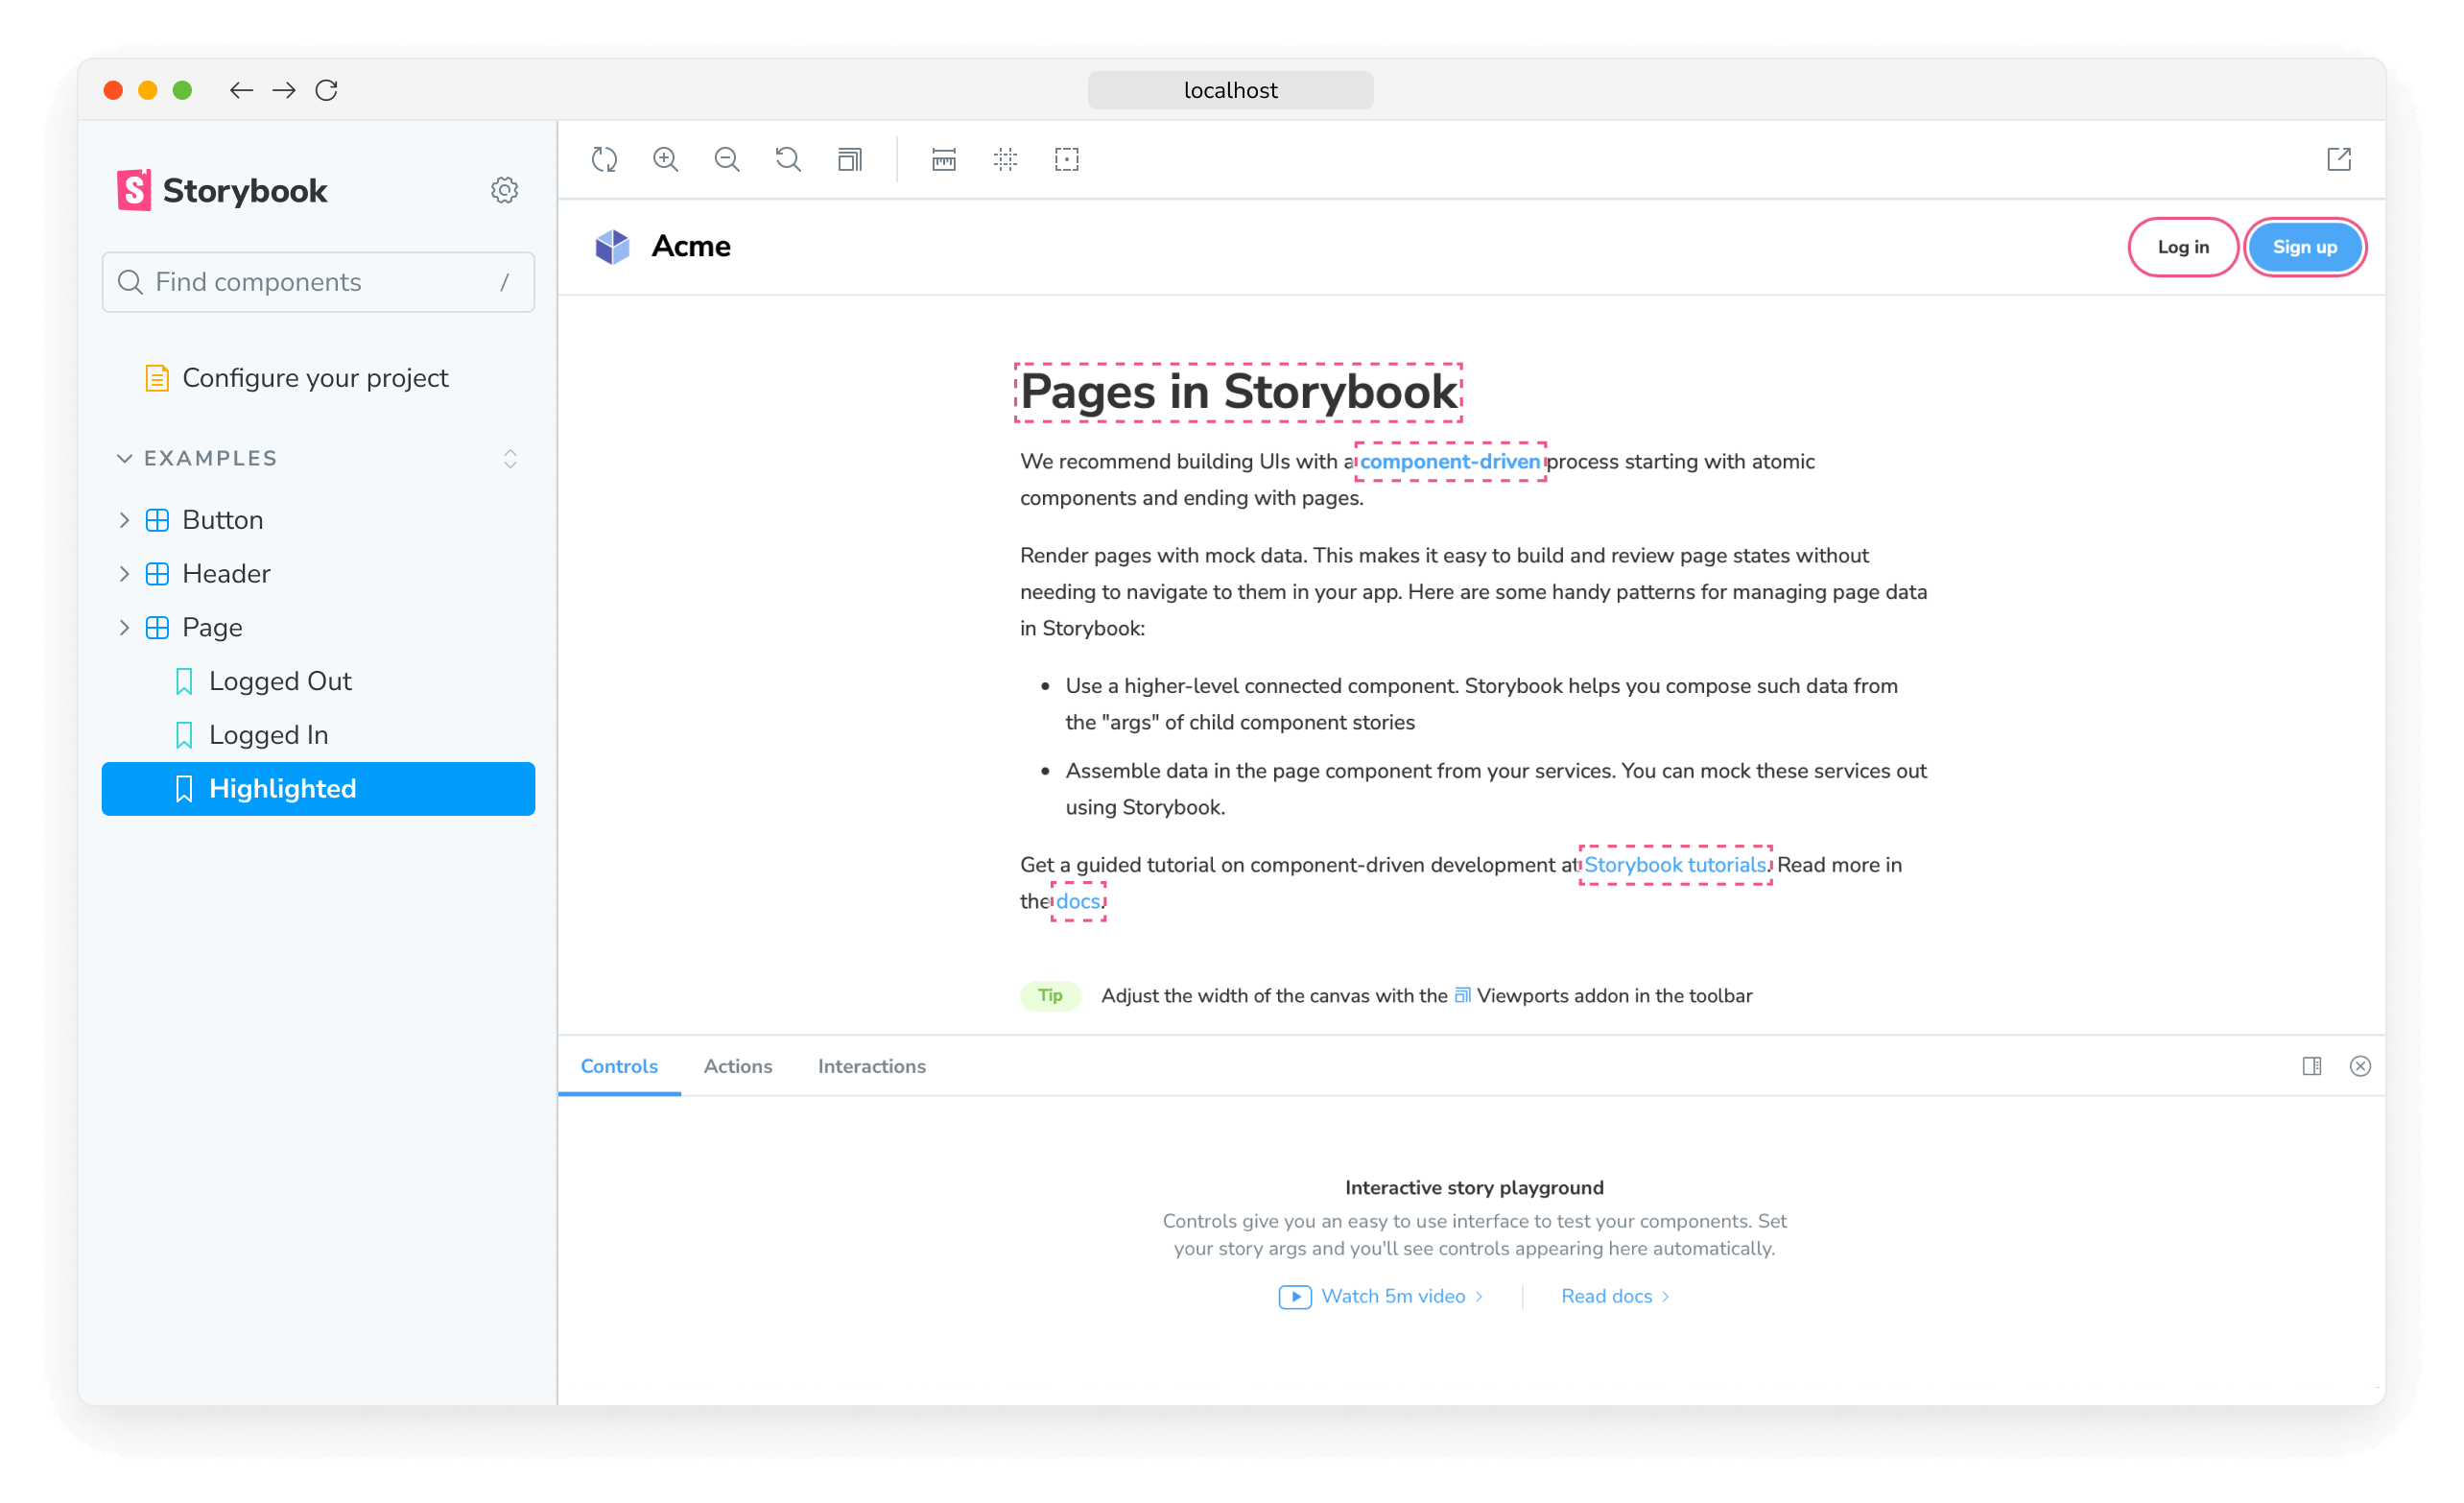Zoom out of the canvas
The image size is (2464, 1503).
tap(727, 160)
